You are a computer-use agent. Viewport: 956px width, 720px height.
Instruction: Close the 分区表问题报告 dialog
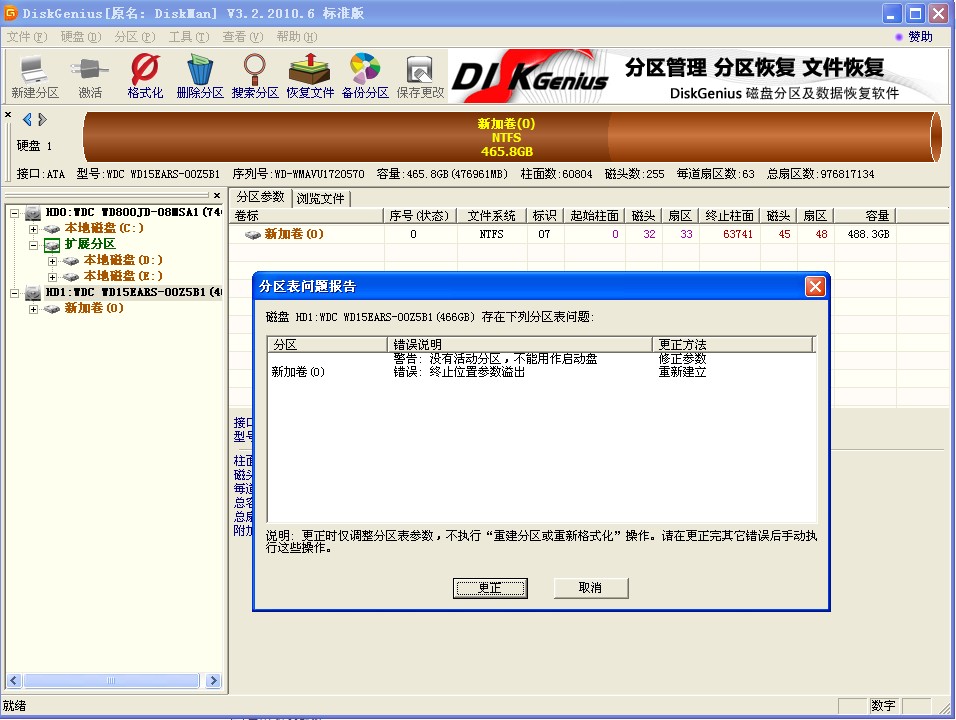pos(815,287)
